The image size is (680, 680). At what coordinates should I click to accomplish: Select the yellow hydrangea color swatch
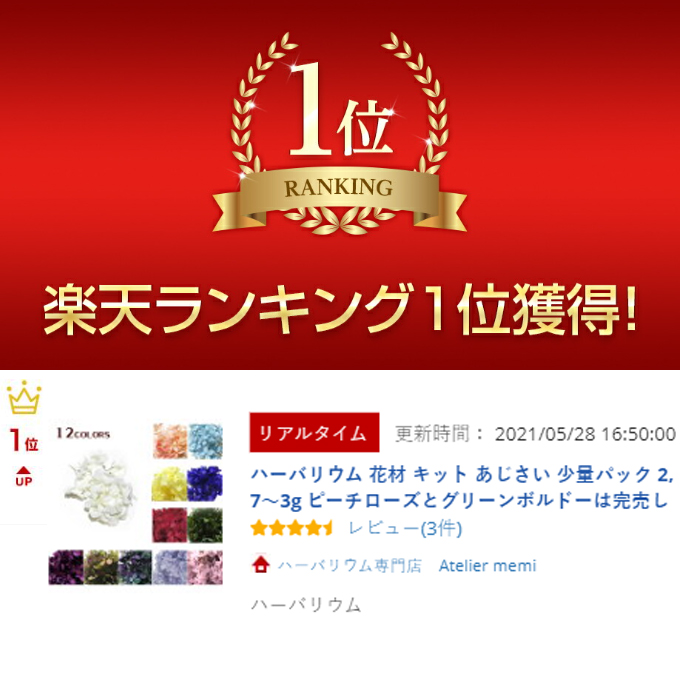coord(170,484)
